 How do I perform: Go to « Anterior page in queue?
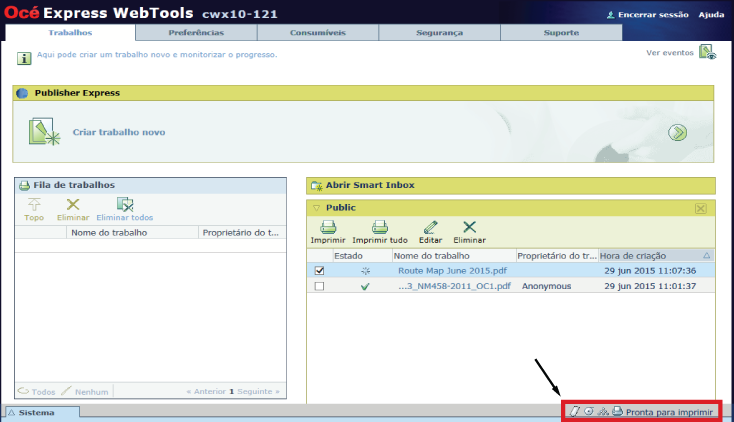click(x=206, y=391)
